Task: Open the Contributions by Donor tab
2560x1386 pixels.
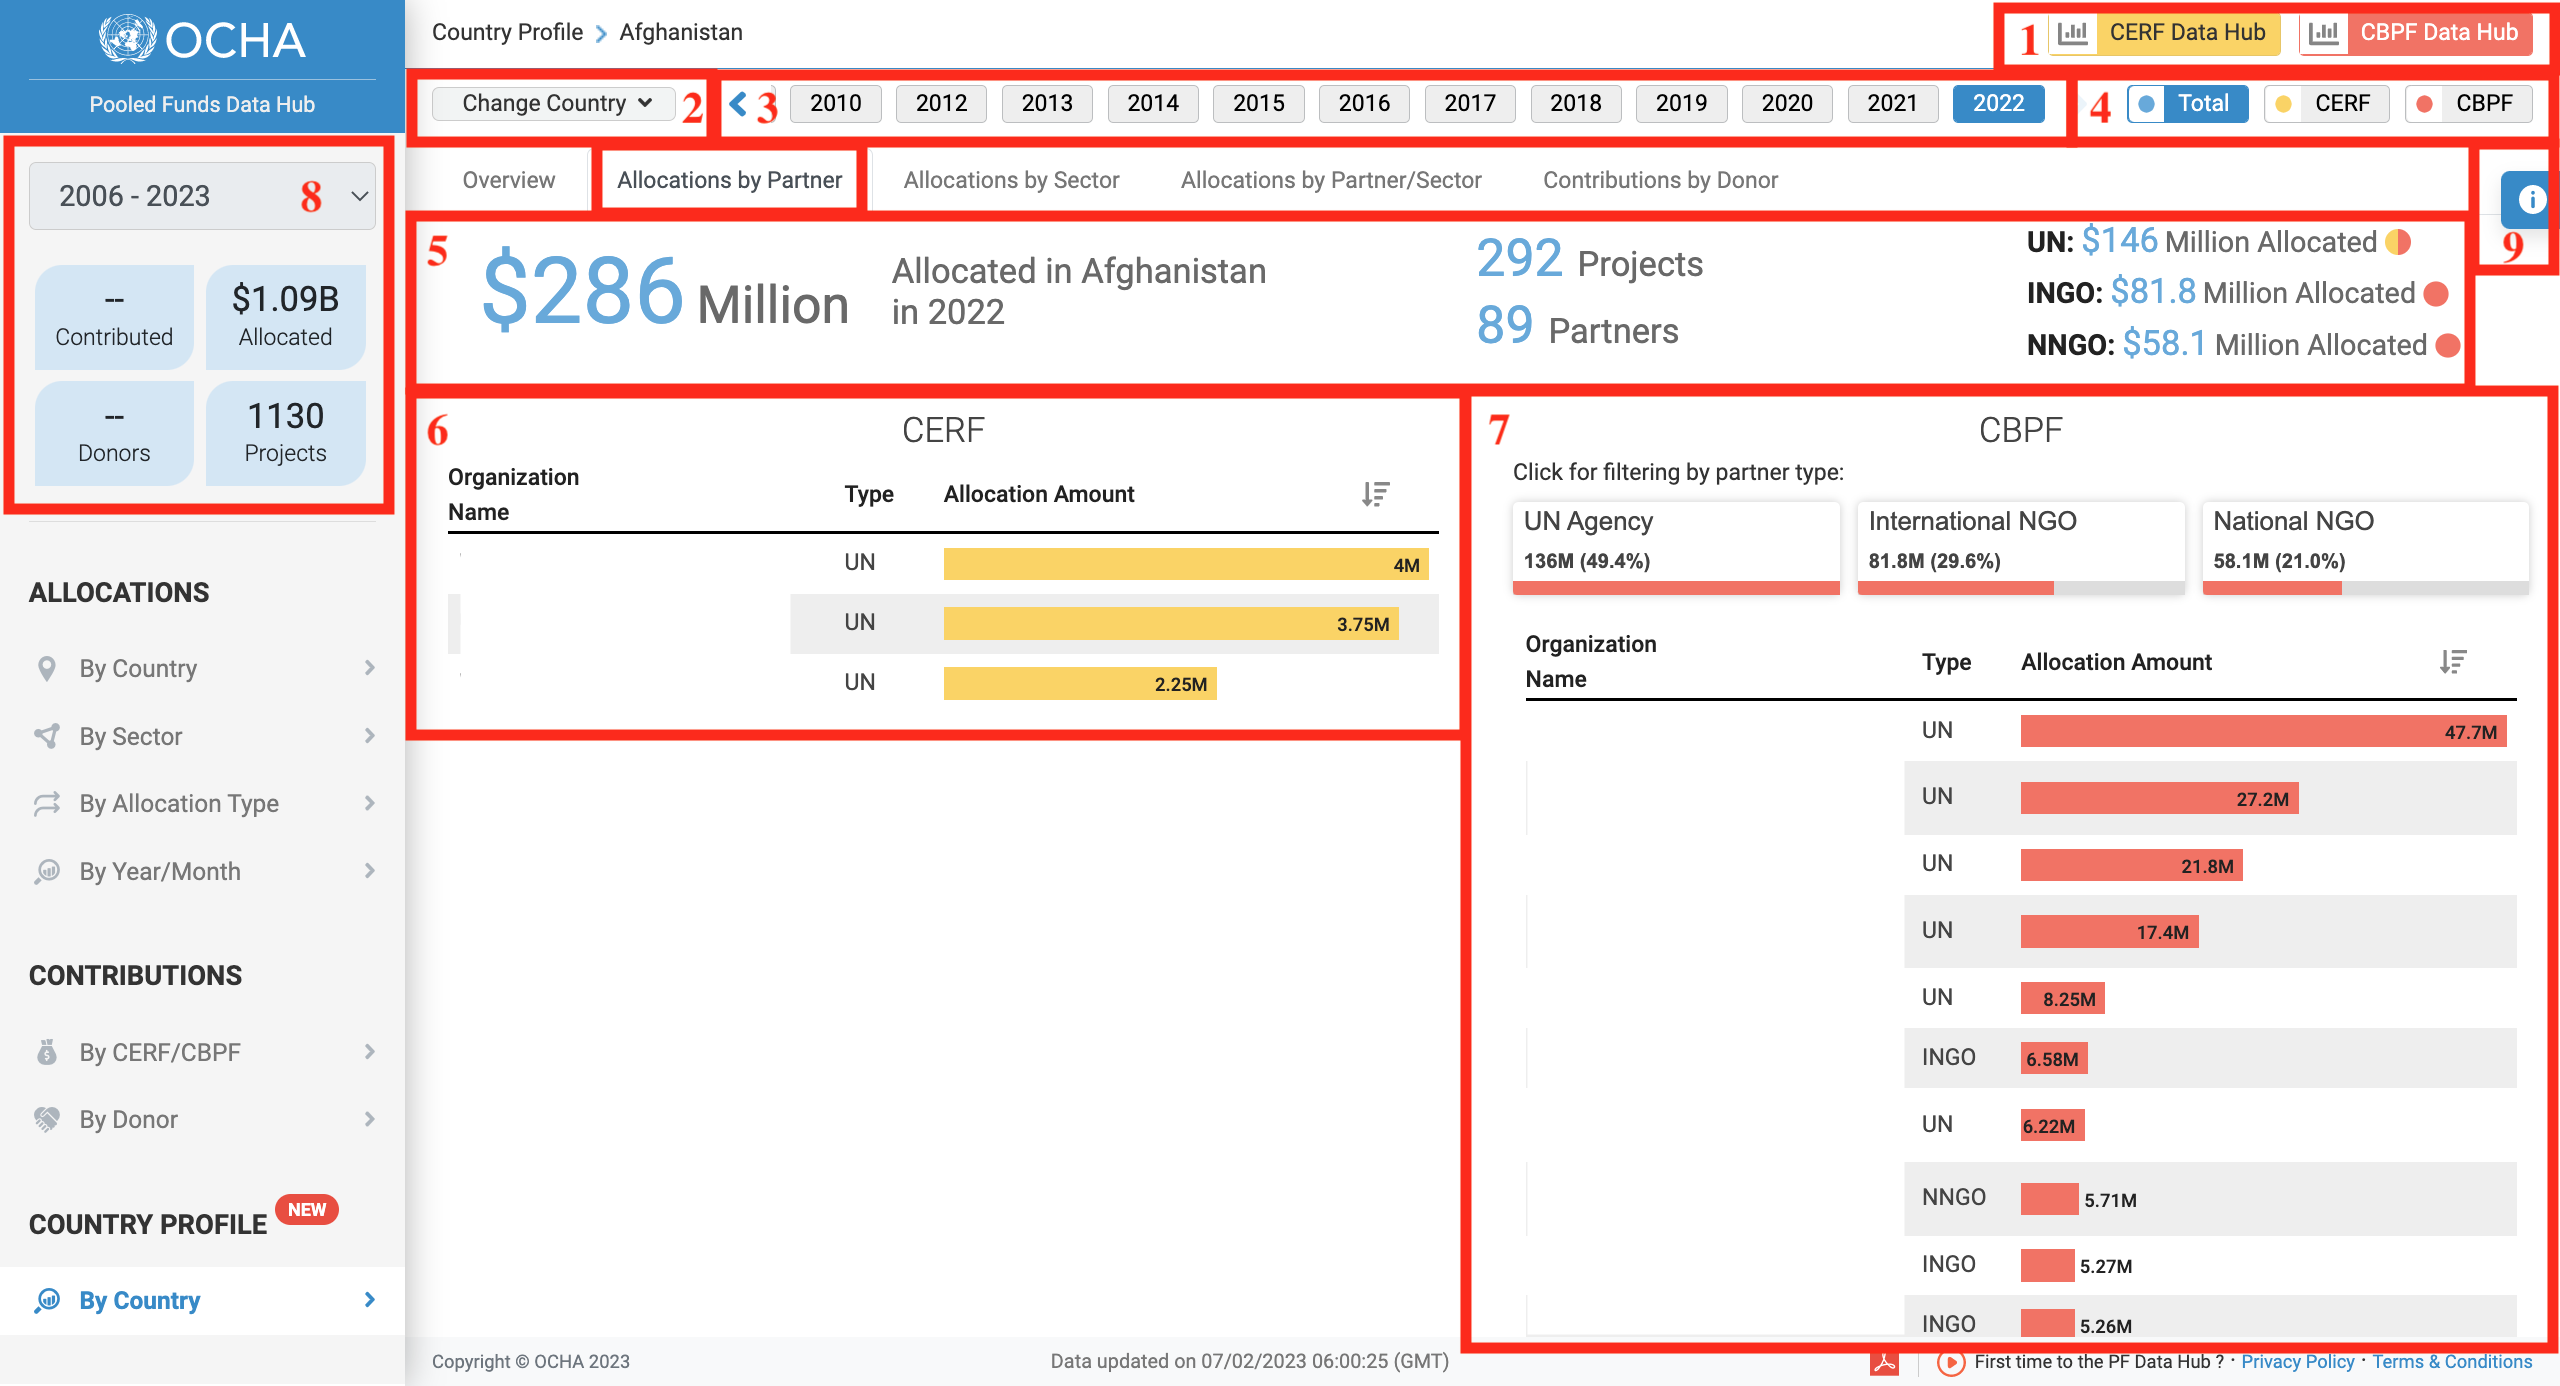Action: 1660,180
